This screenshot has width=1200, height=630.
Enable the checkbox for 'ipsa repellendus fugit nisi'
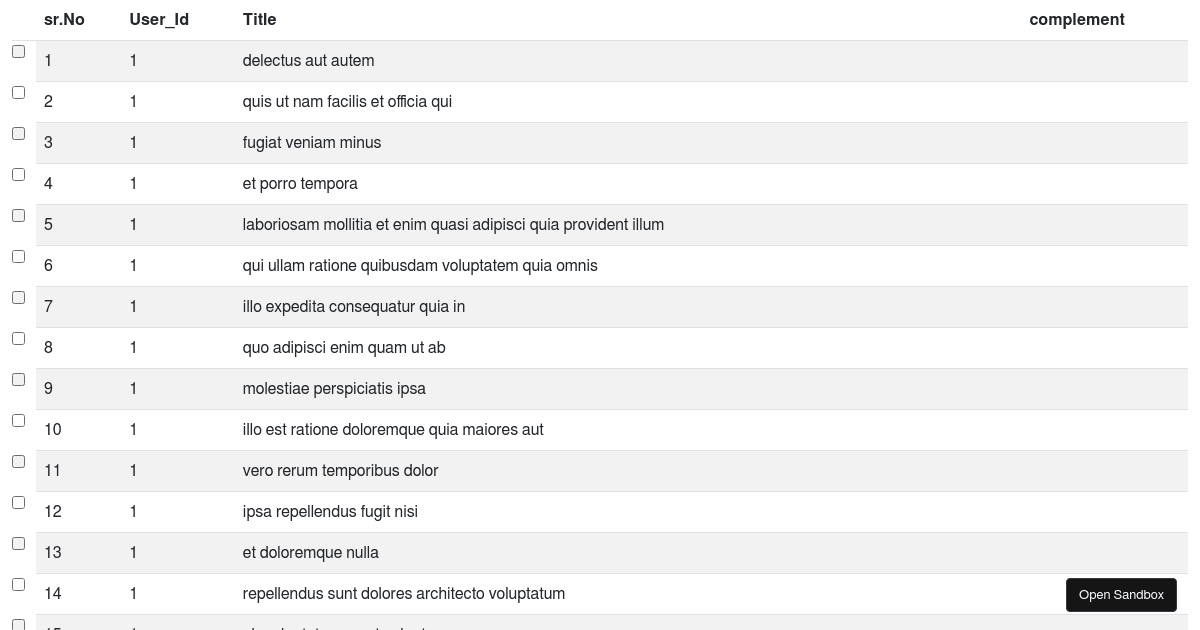click(18, 502)
